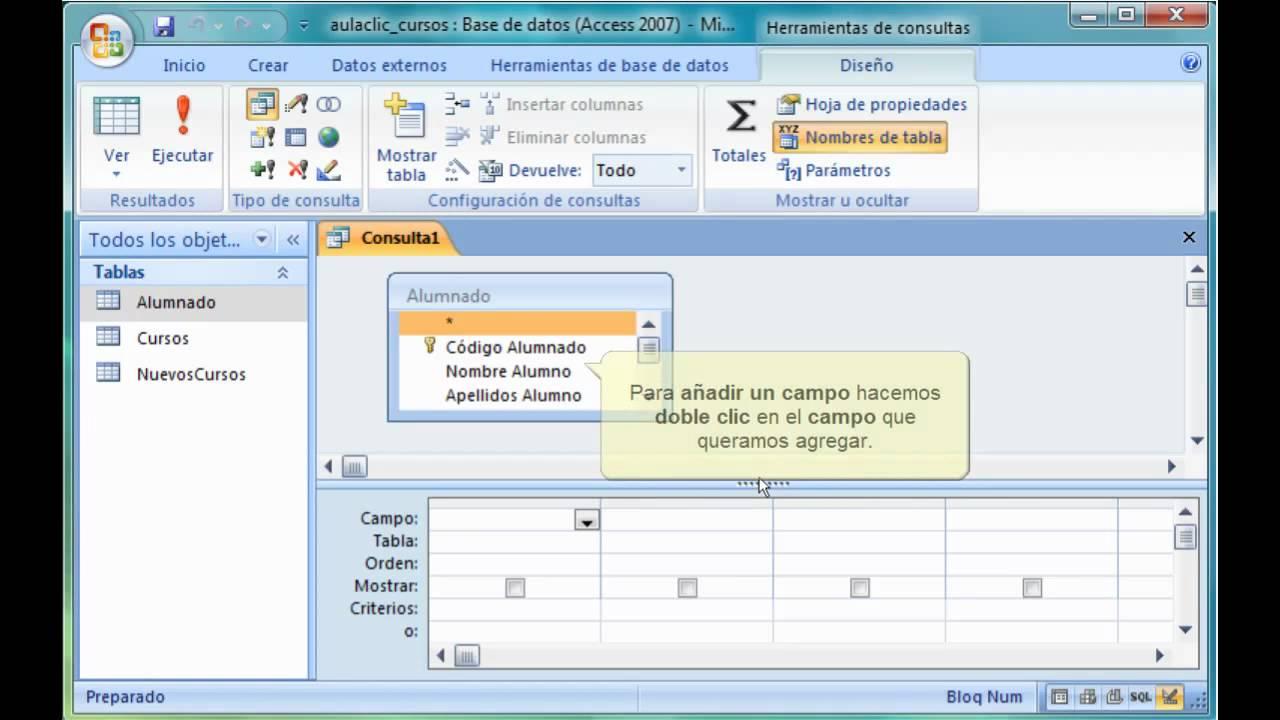
Task: Open the Devuelve Todo dropdown
Action: click(681, 170)
